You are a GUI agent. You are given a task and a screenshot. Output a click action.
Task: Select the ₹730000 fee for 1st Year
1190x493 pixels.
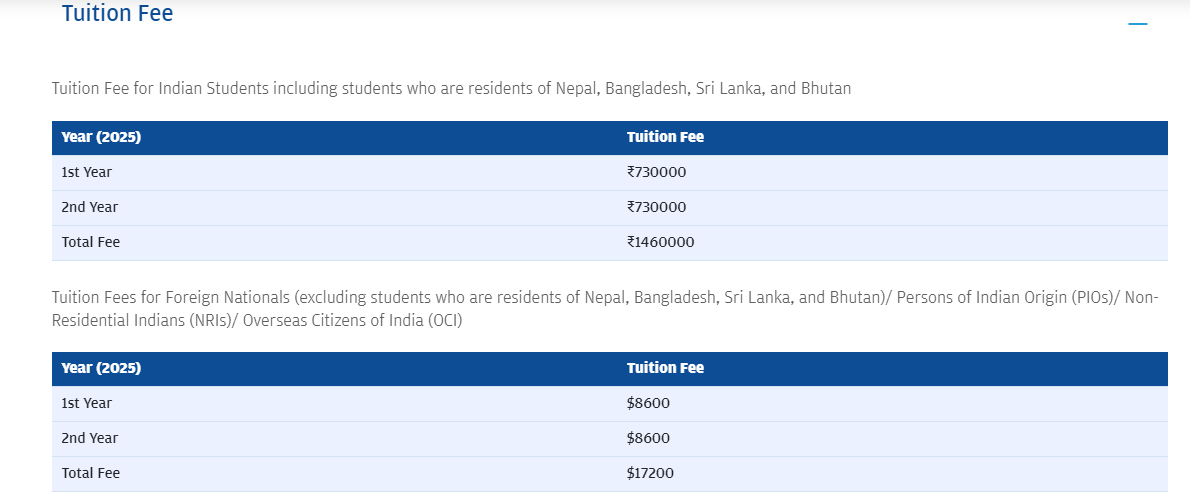[x=656, y=172]
